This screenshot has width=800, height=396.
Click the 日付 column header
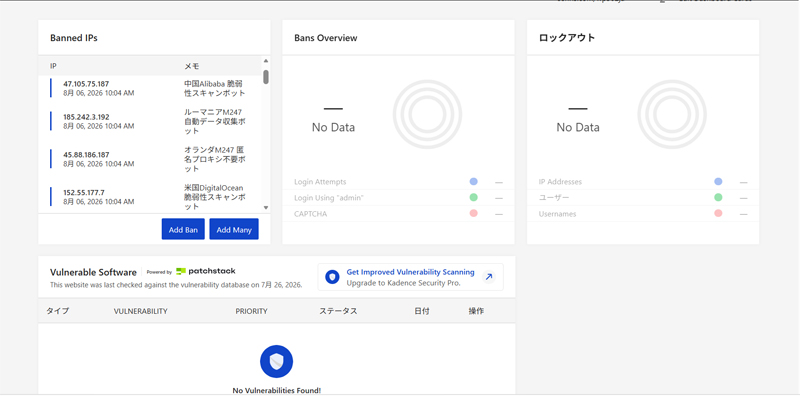coord(421,311)
